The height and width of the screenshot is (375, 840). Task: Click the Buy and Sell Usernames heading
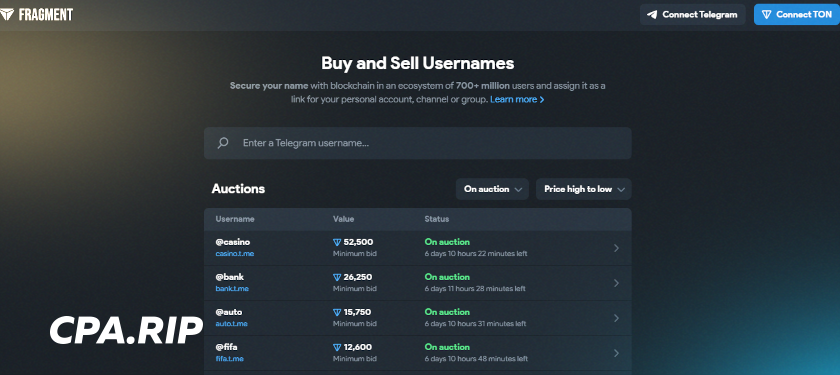tap(418, 63)
